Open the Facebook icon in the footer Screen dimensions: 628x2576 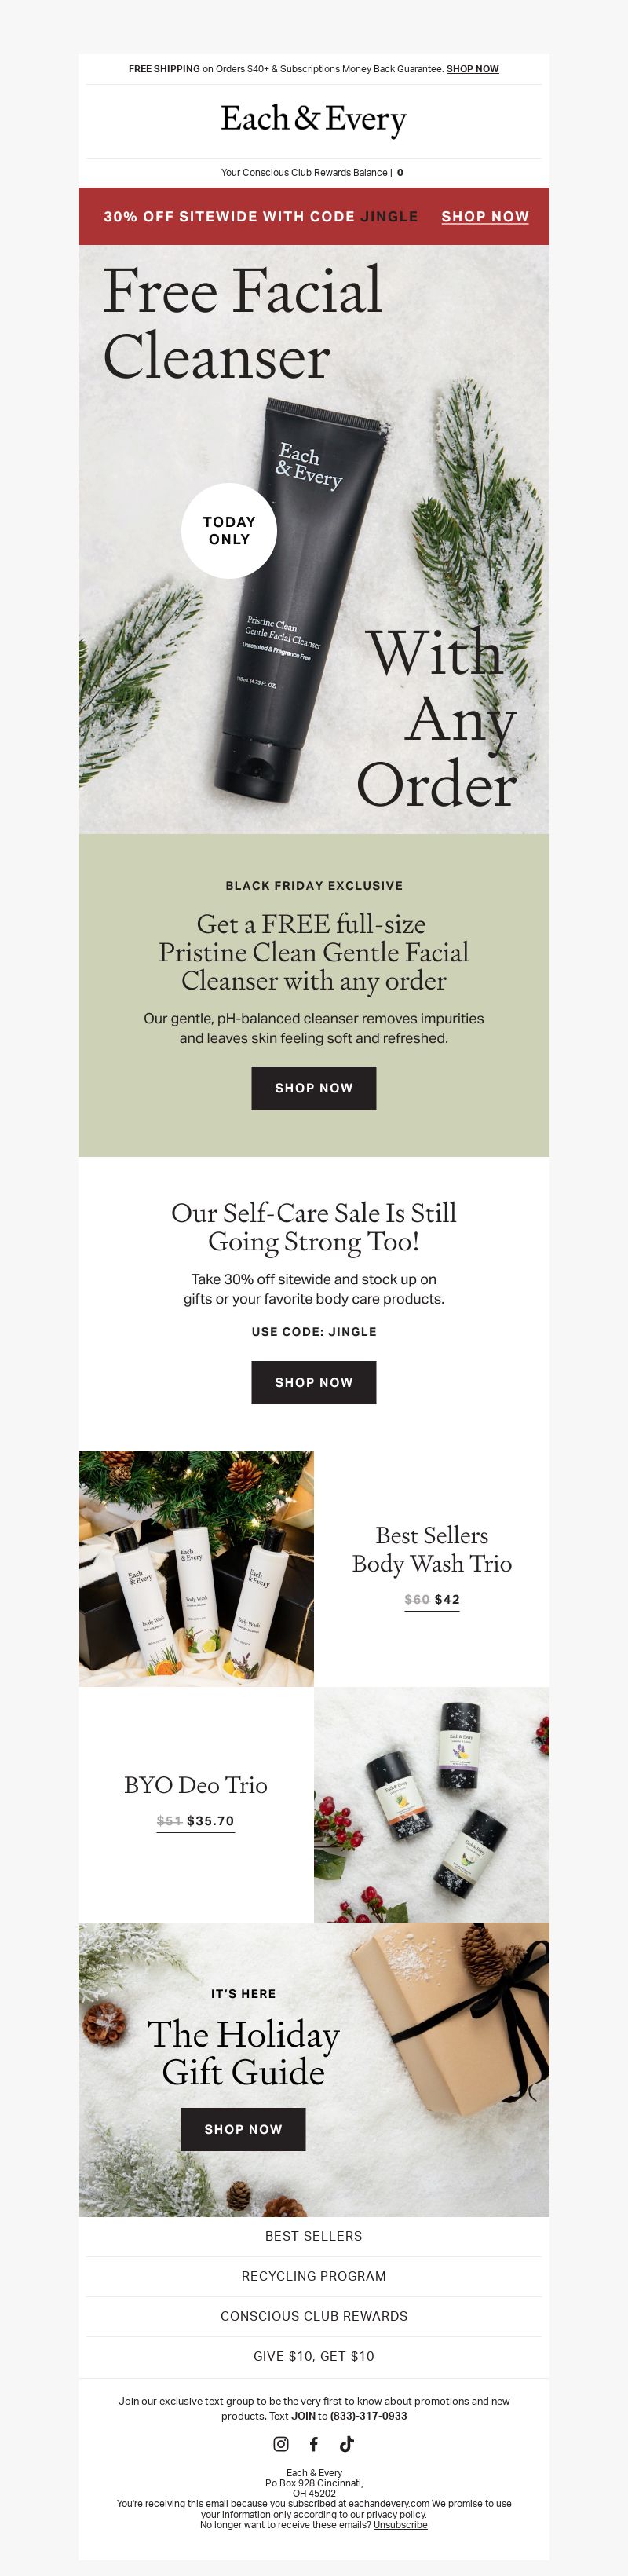[x=313, y=2443]
